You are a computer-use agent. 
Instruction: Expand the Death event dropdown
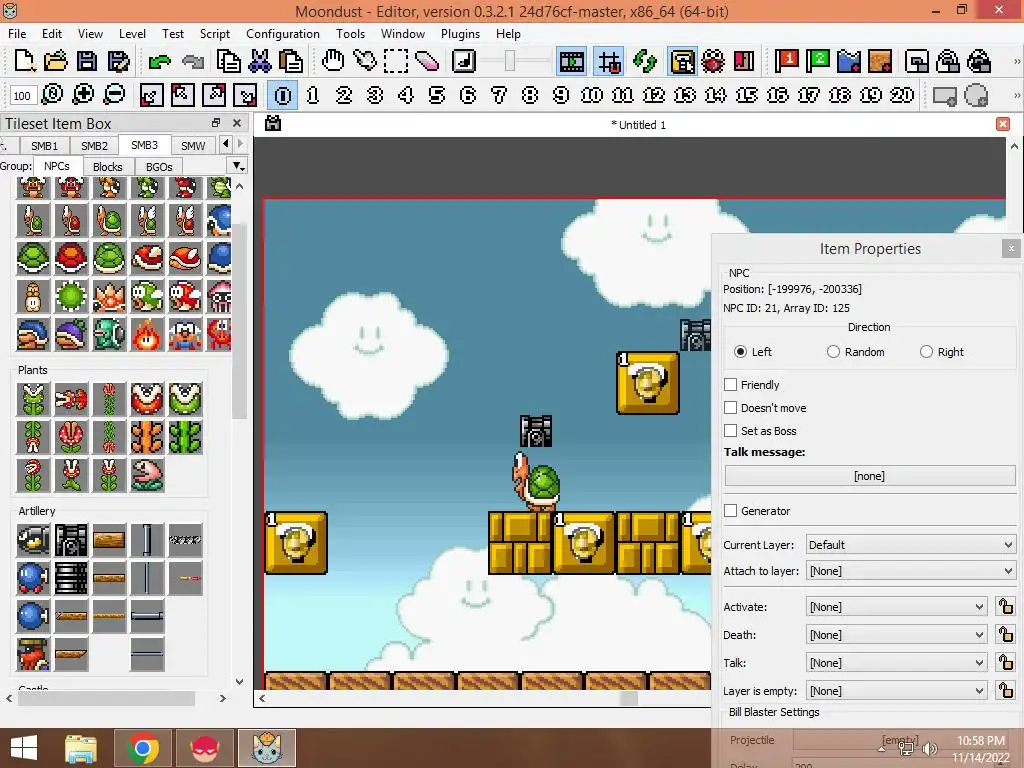897,635
